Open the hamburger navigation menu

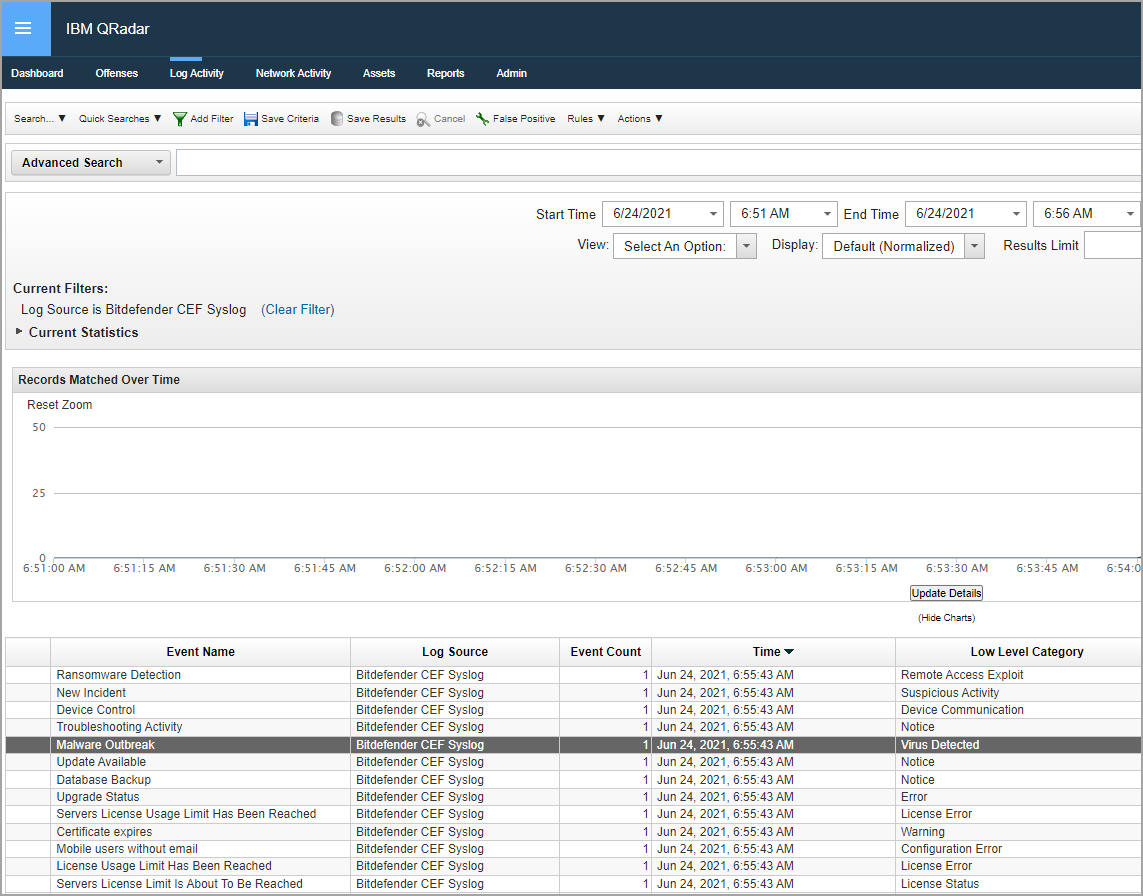coord(23,28)
